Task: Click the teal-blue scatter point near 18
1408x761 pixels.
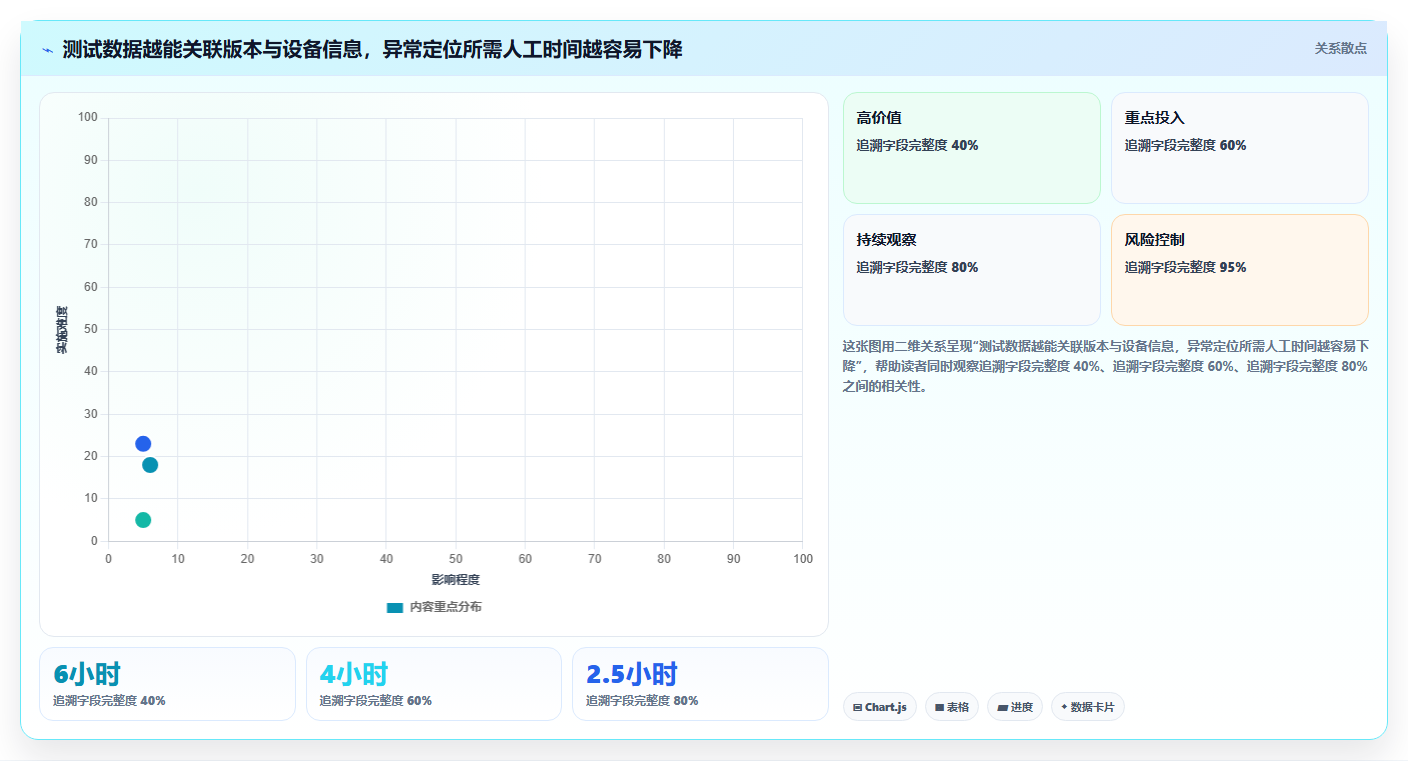Action: pos(150,465)
